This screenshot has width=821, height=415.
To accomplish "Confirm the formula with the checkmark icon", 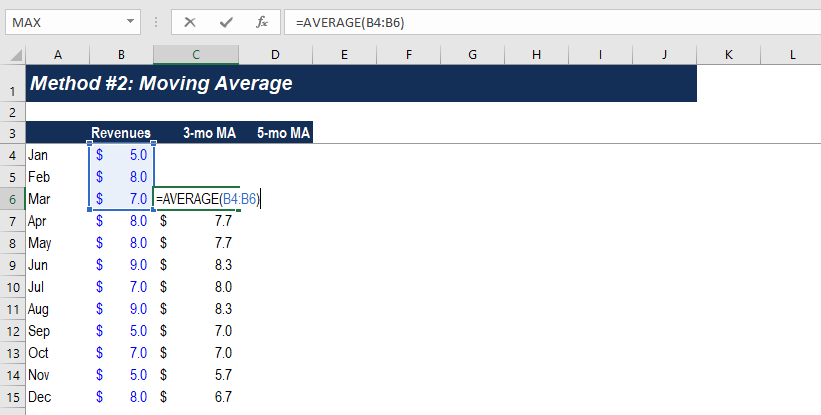I will tap(226, 22).
